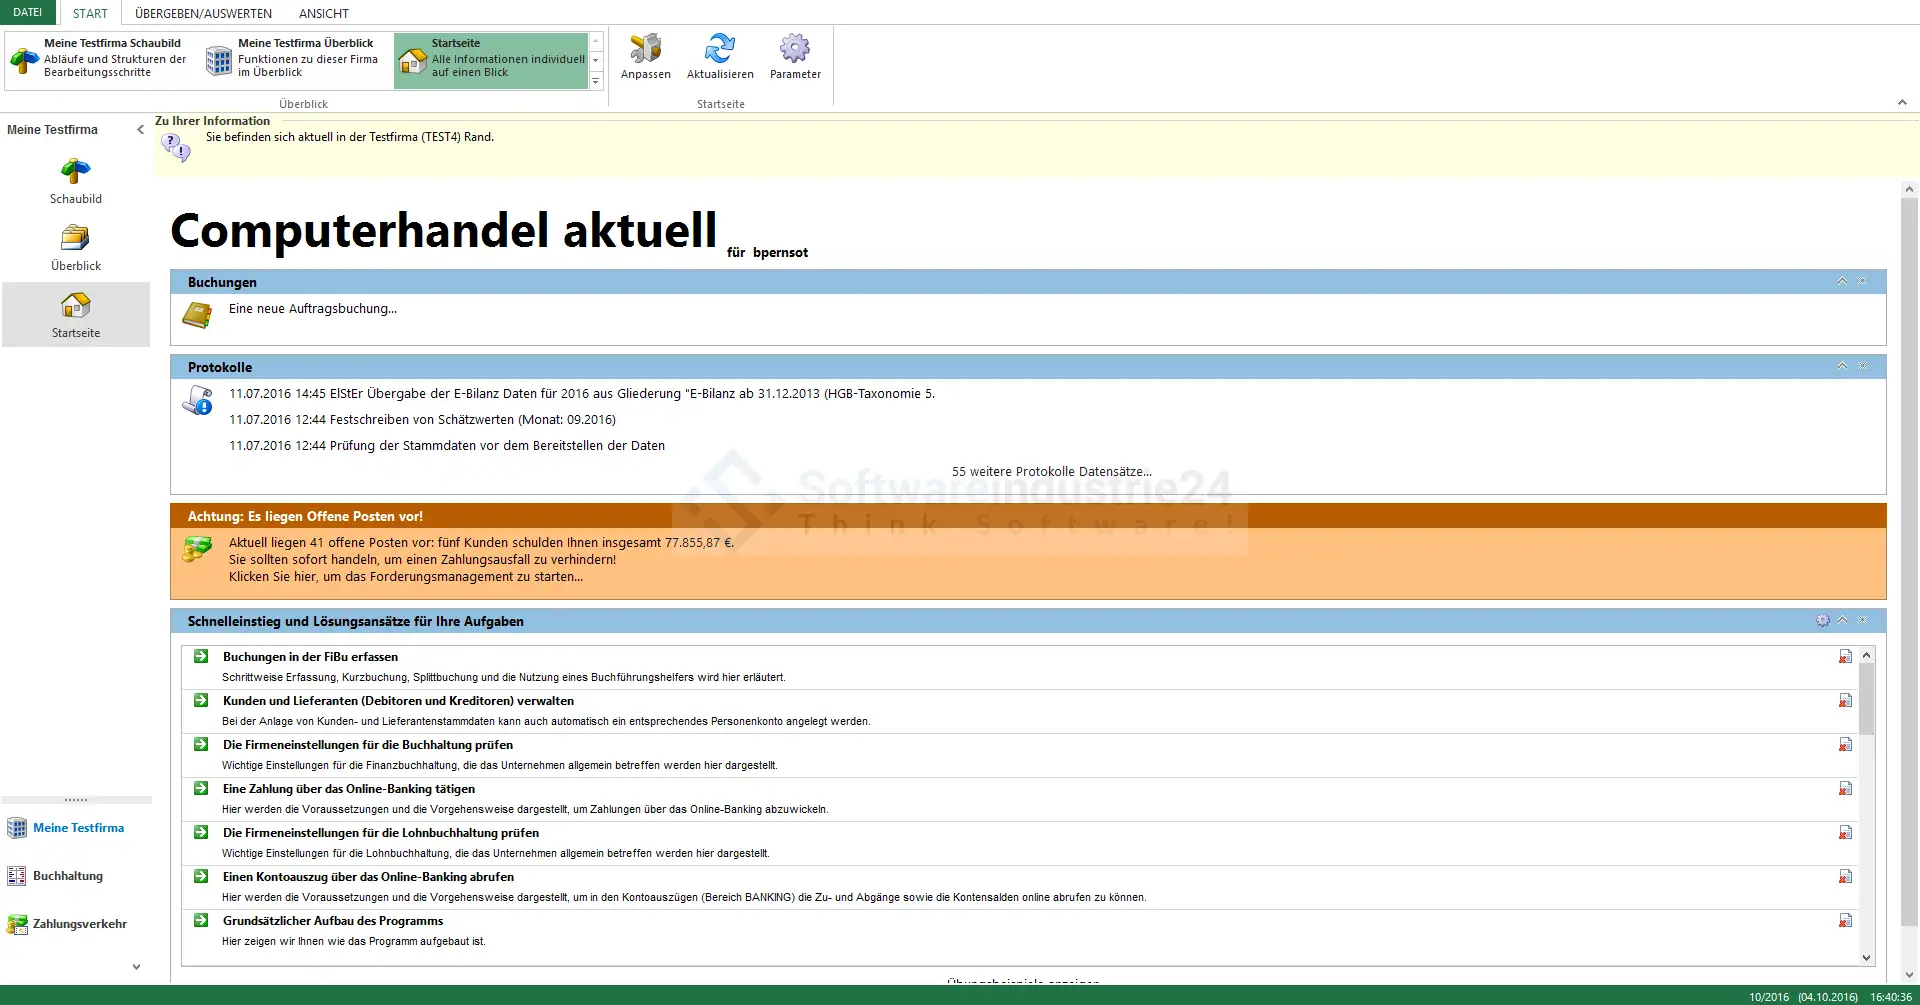Screen dimensions: 1920x1005
Task: Show 55 weitere Protokolle Datensätze
Action: 1051,472
